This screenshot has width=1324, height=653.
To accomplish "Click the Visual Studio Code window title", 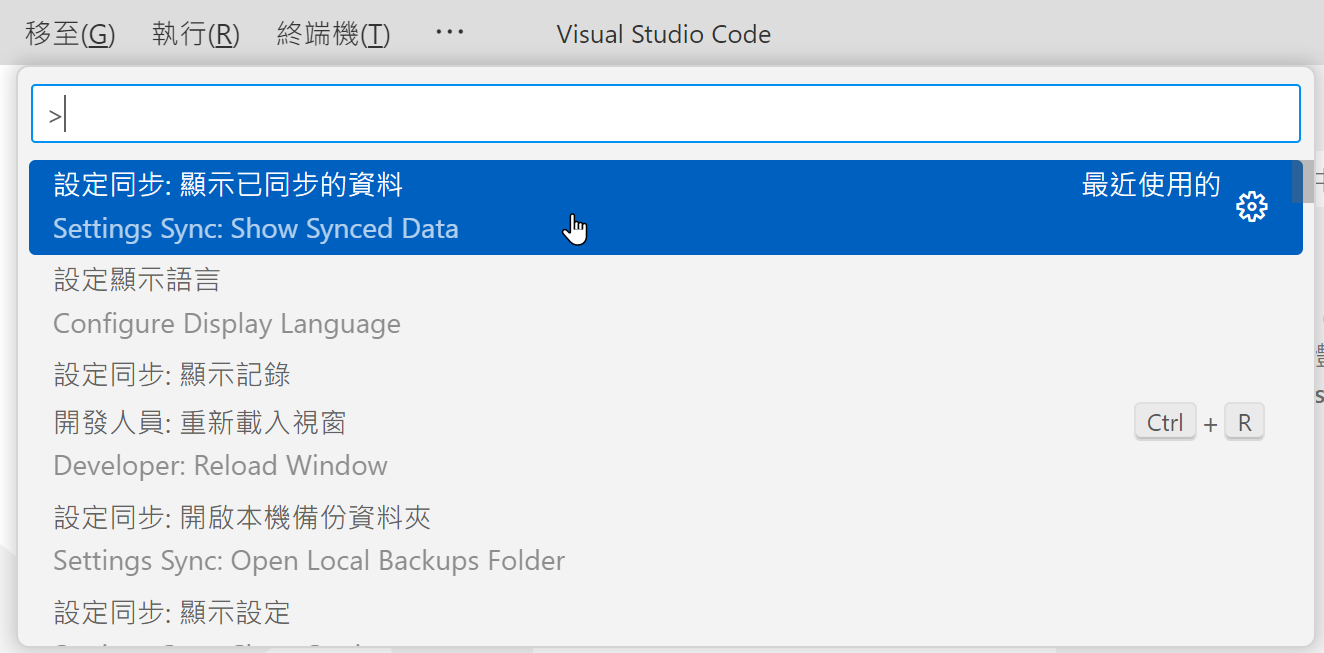I will click(x=664, y=34).
